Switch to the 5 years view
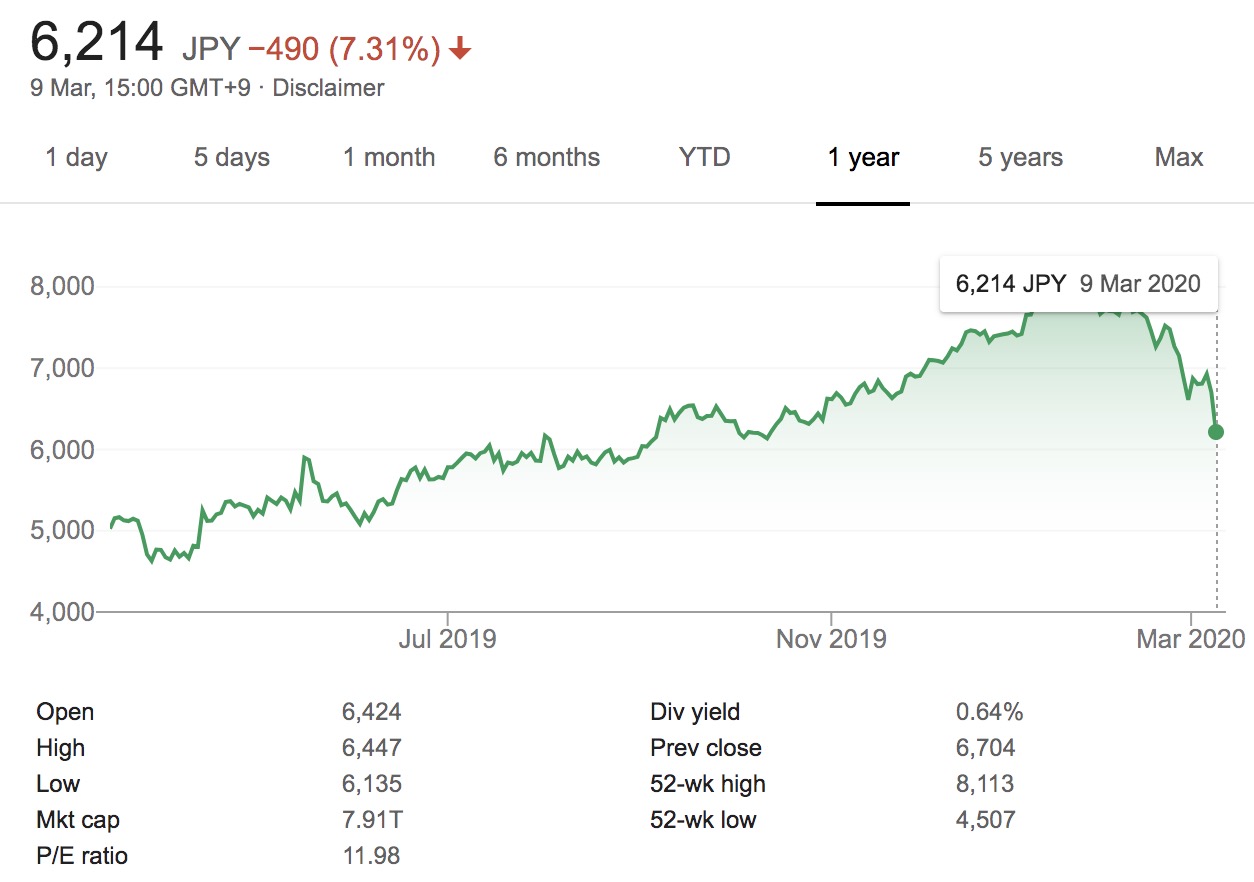 pos(1020,157)
